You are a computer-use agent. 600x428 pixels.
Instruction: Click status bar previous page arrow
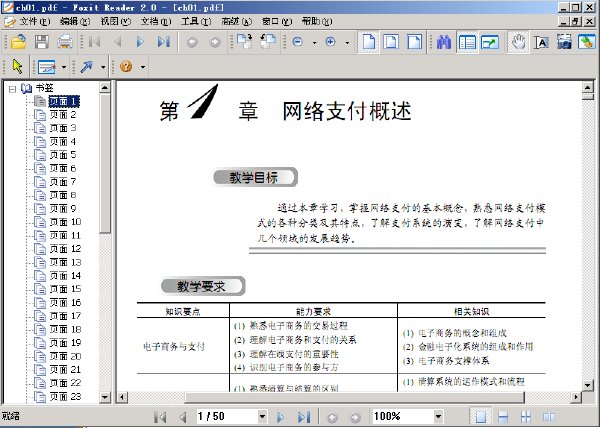pyautogui.click(x=183, y=417)
